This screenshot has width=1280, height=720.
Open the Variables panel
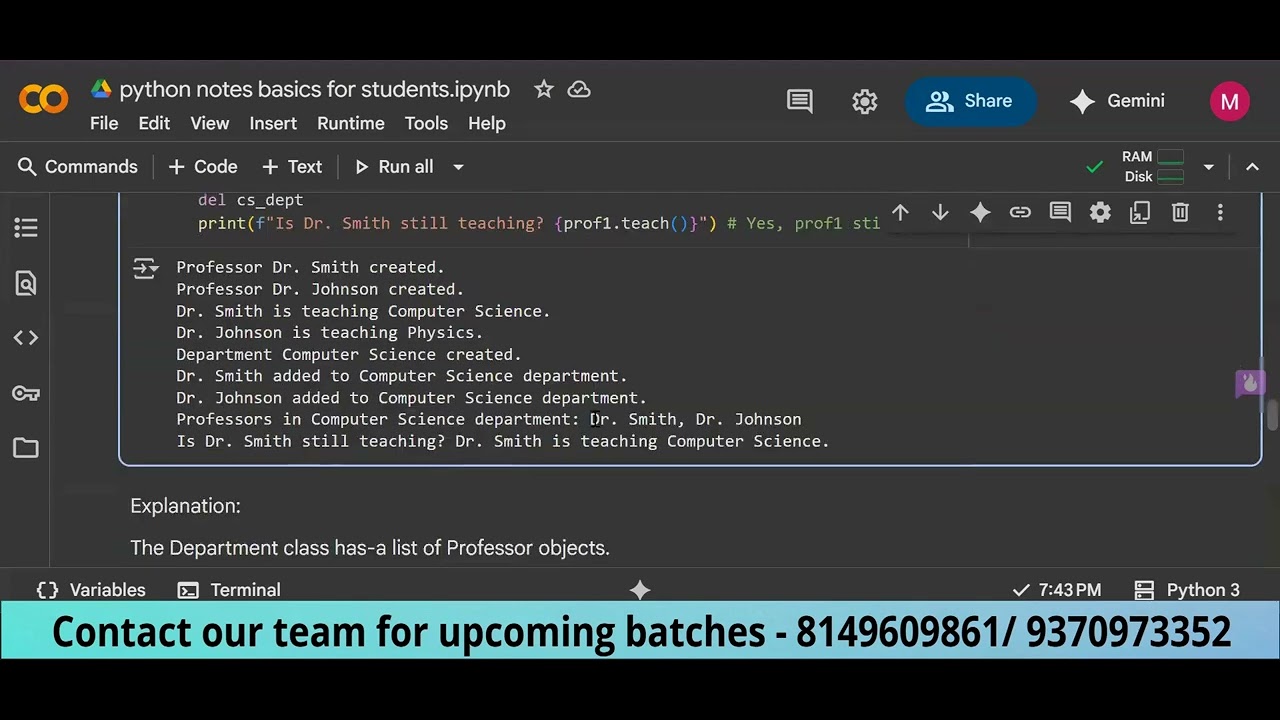[91, 590]
